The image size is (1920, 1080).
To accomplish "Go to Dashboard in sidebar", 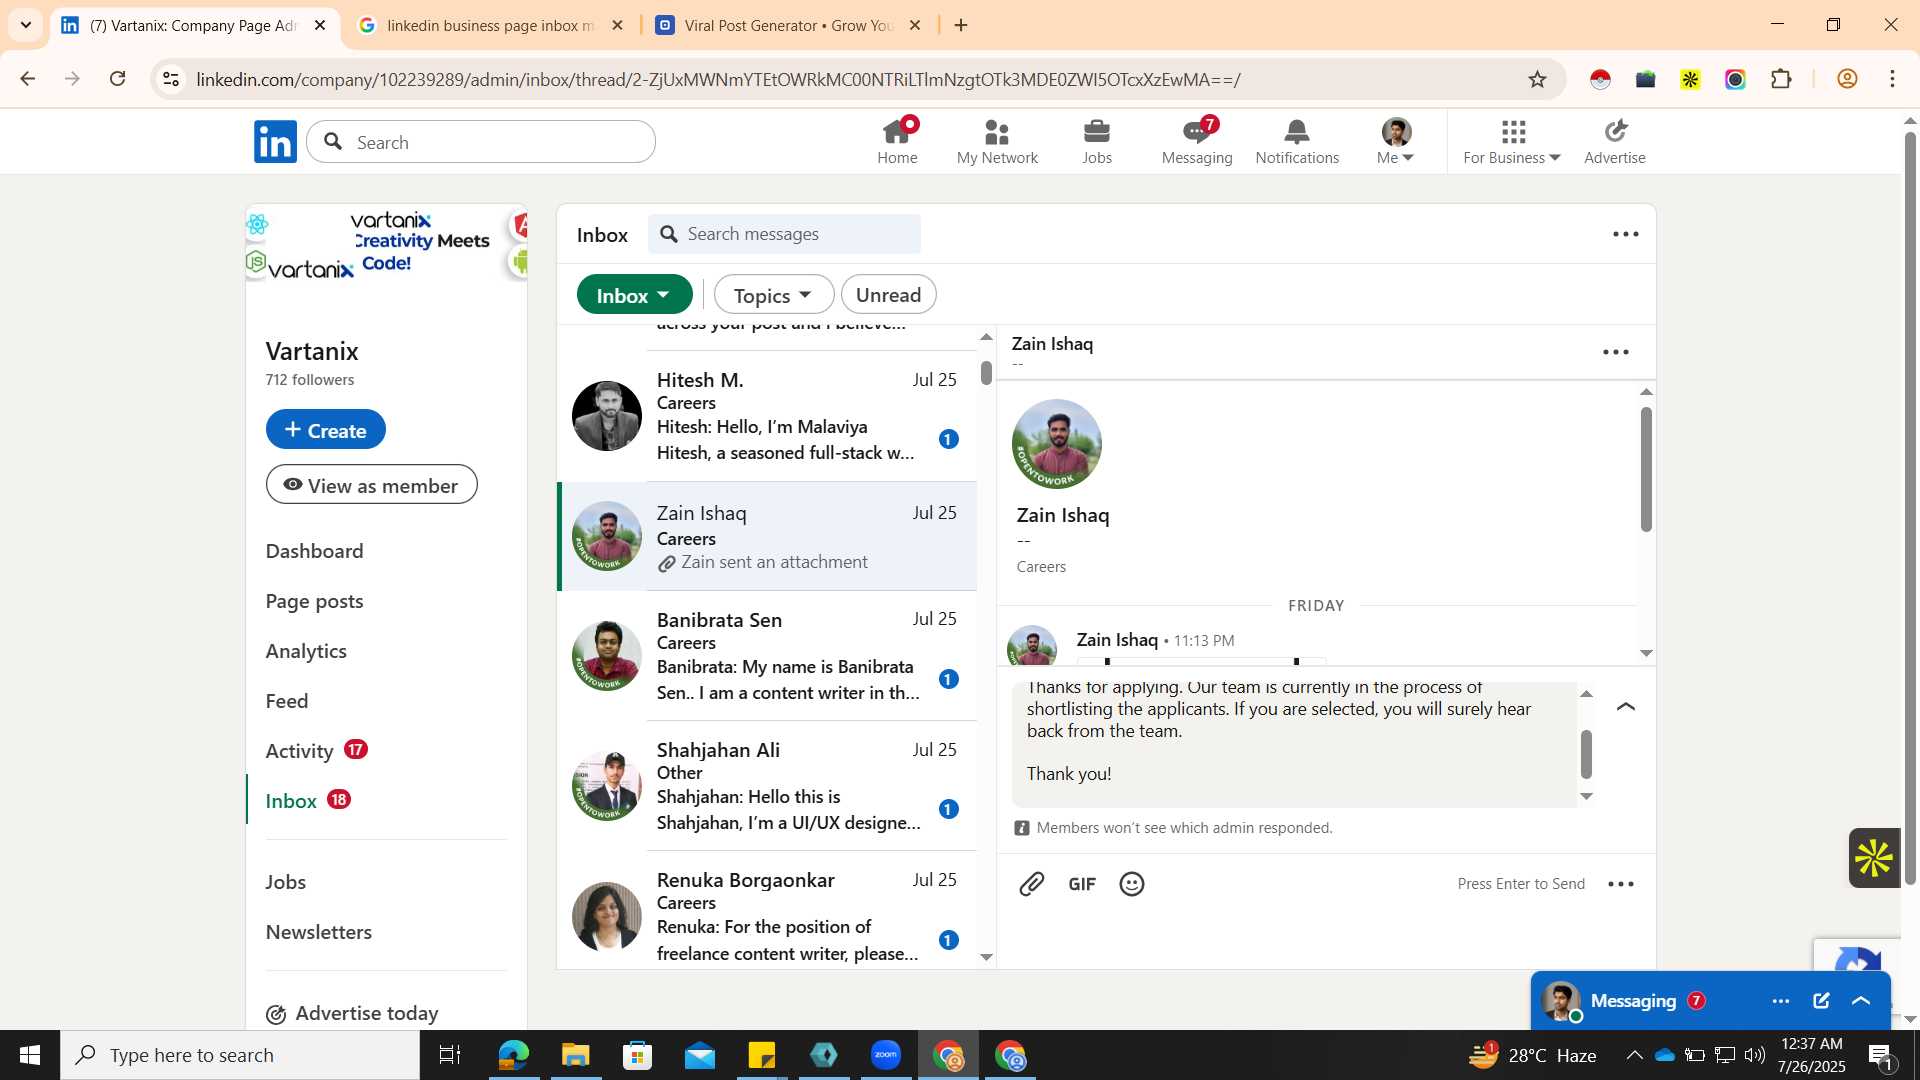I will tap(314, 551).
